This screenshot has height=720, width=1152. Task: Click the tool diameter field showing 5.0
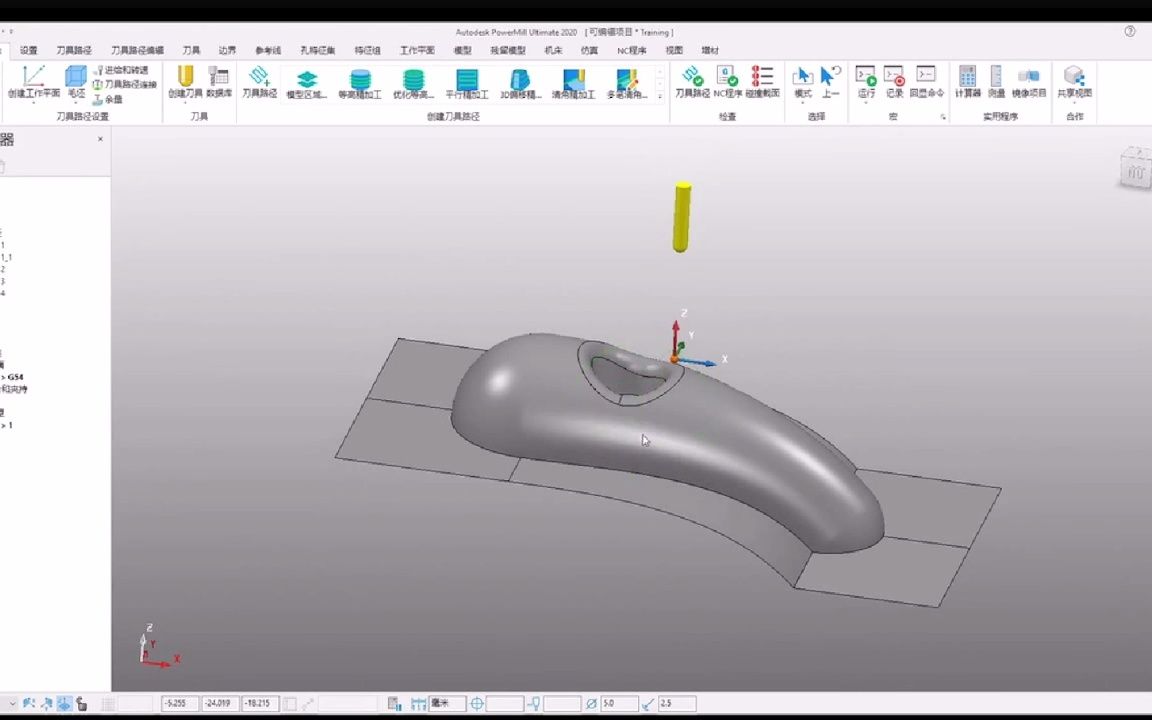coord(619,704)
